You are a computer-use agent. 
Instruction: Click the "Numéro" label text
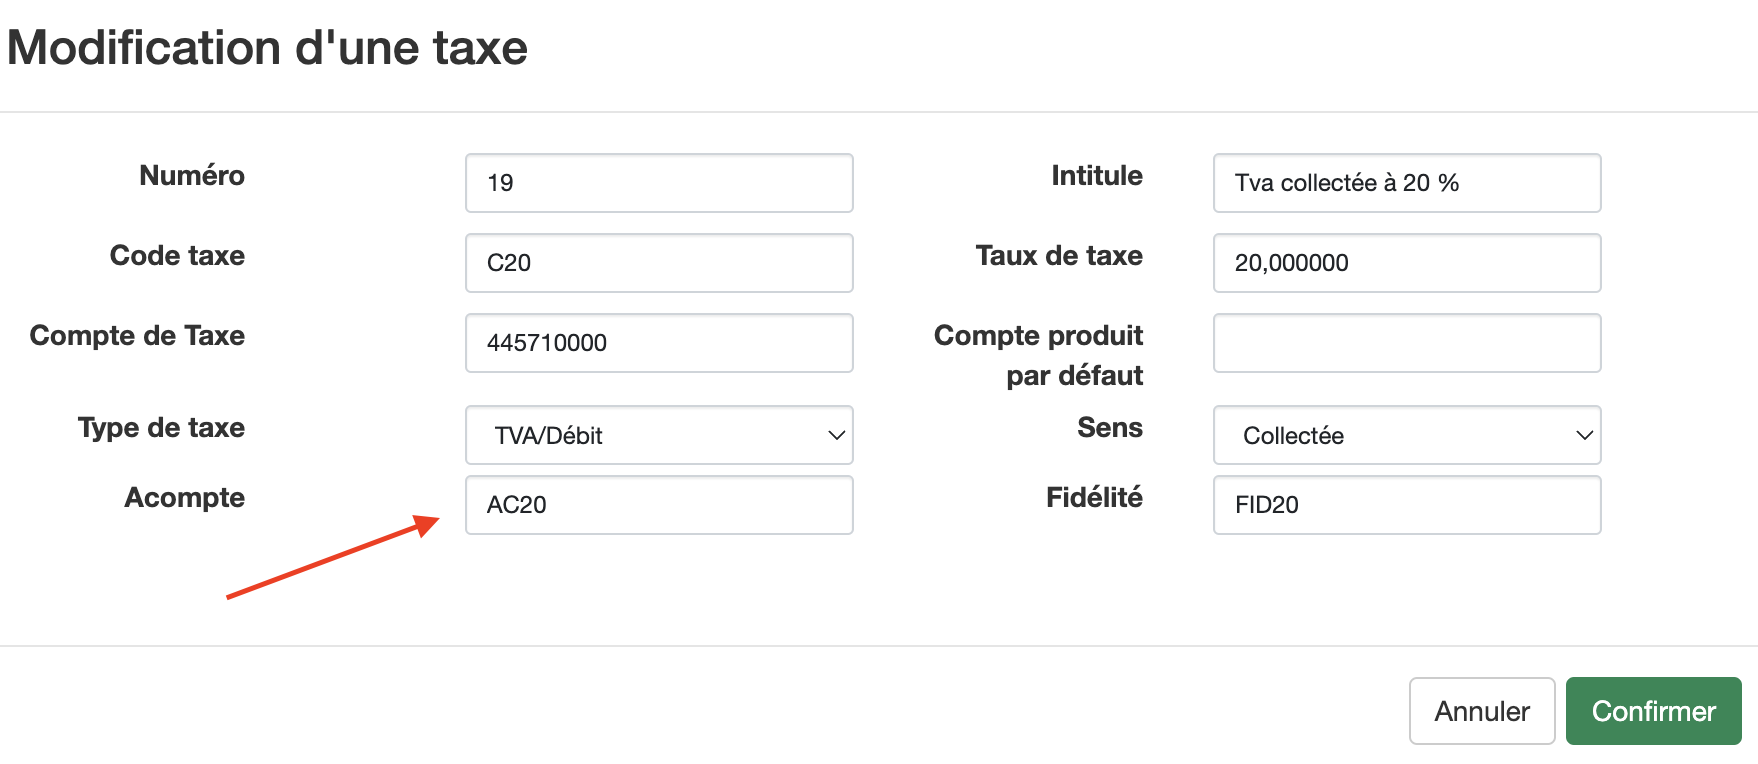pyautogui.click(x=192, y=176)
